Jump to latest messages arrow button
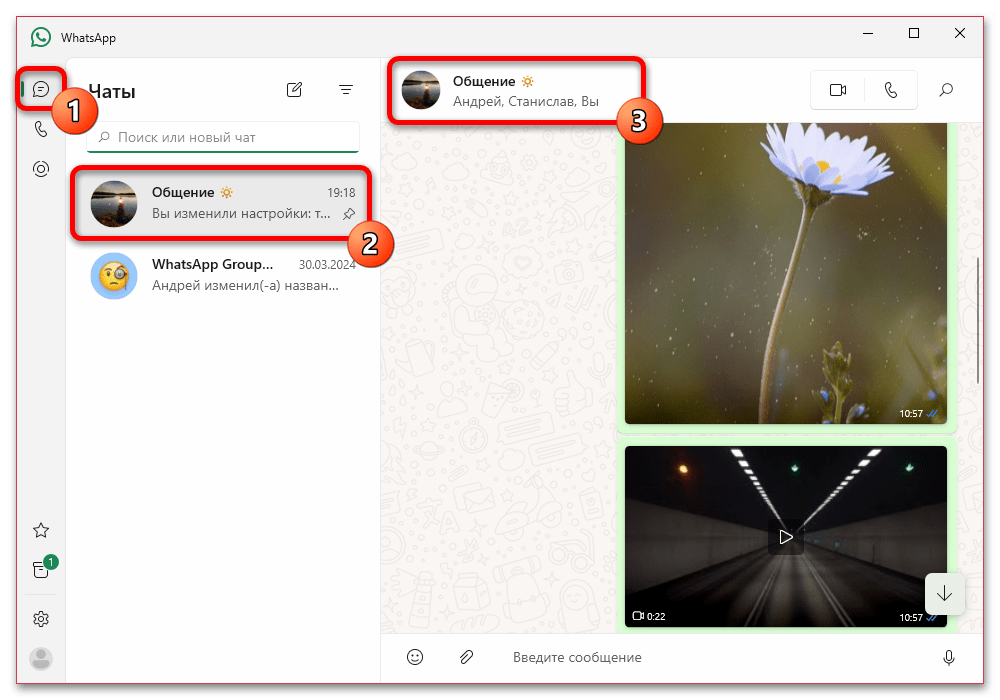The width and height of the screenshot is (1000, 700). click(945, 594)
